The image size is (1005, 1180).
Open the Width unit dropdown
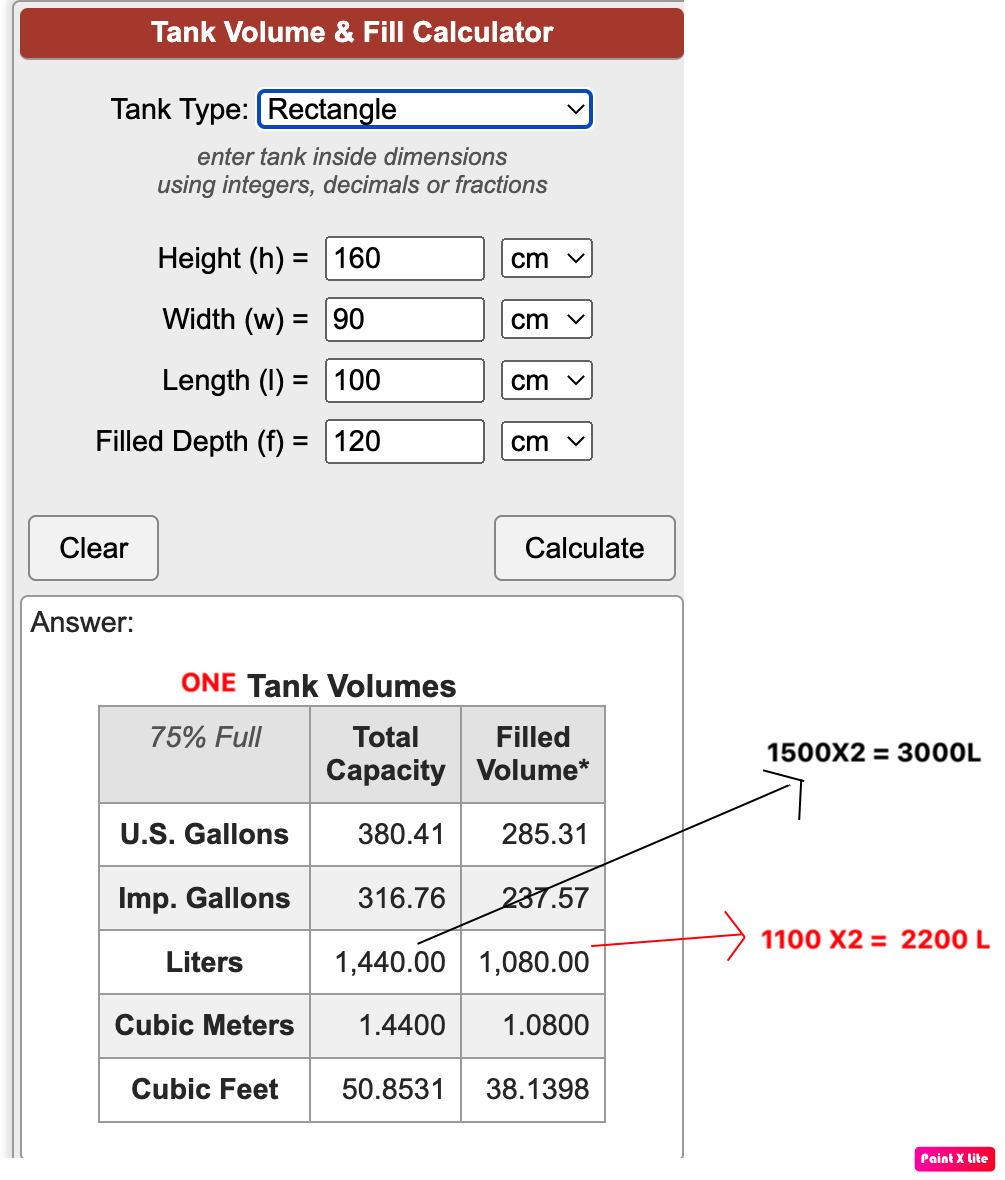tap(546, 320)
